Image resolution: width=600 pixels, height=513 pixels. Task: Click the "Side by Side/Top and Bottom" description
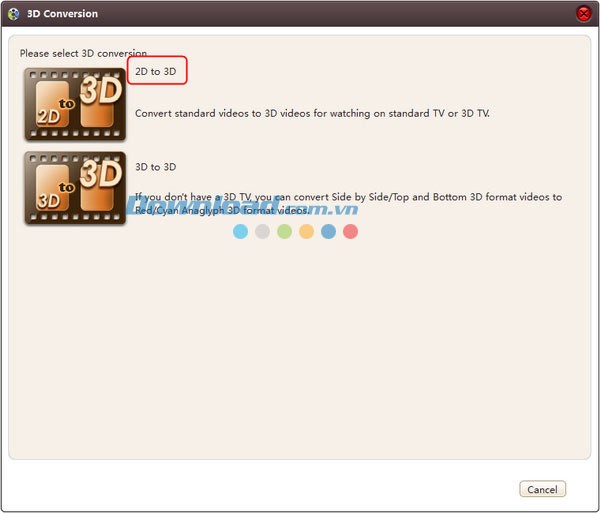[x=348, y=204]
